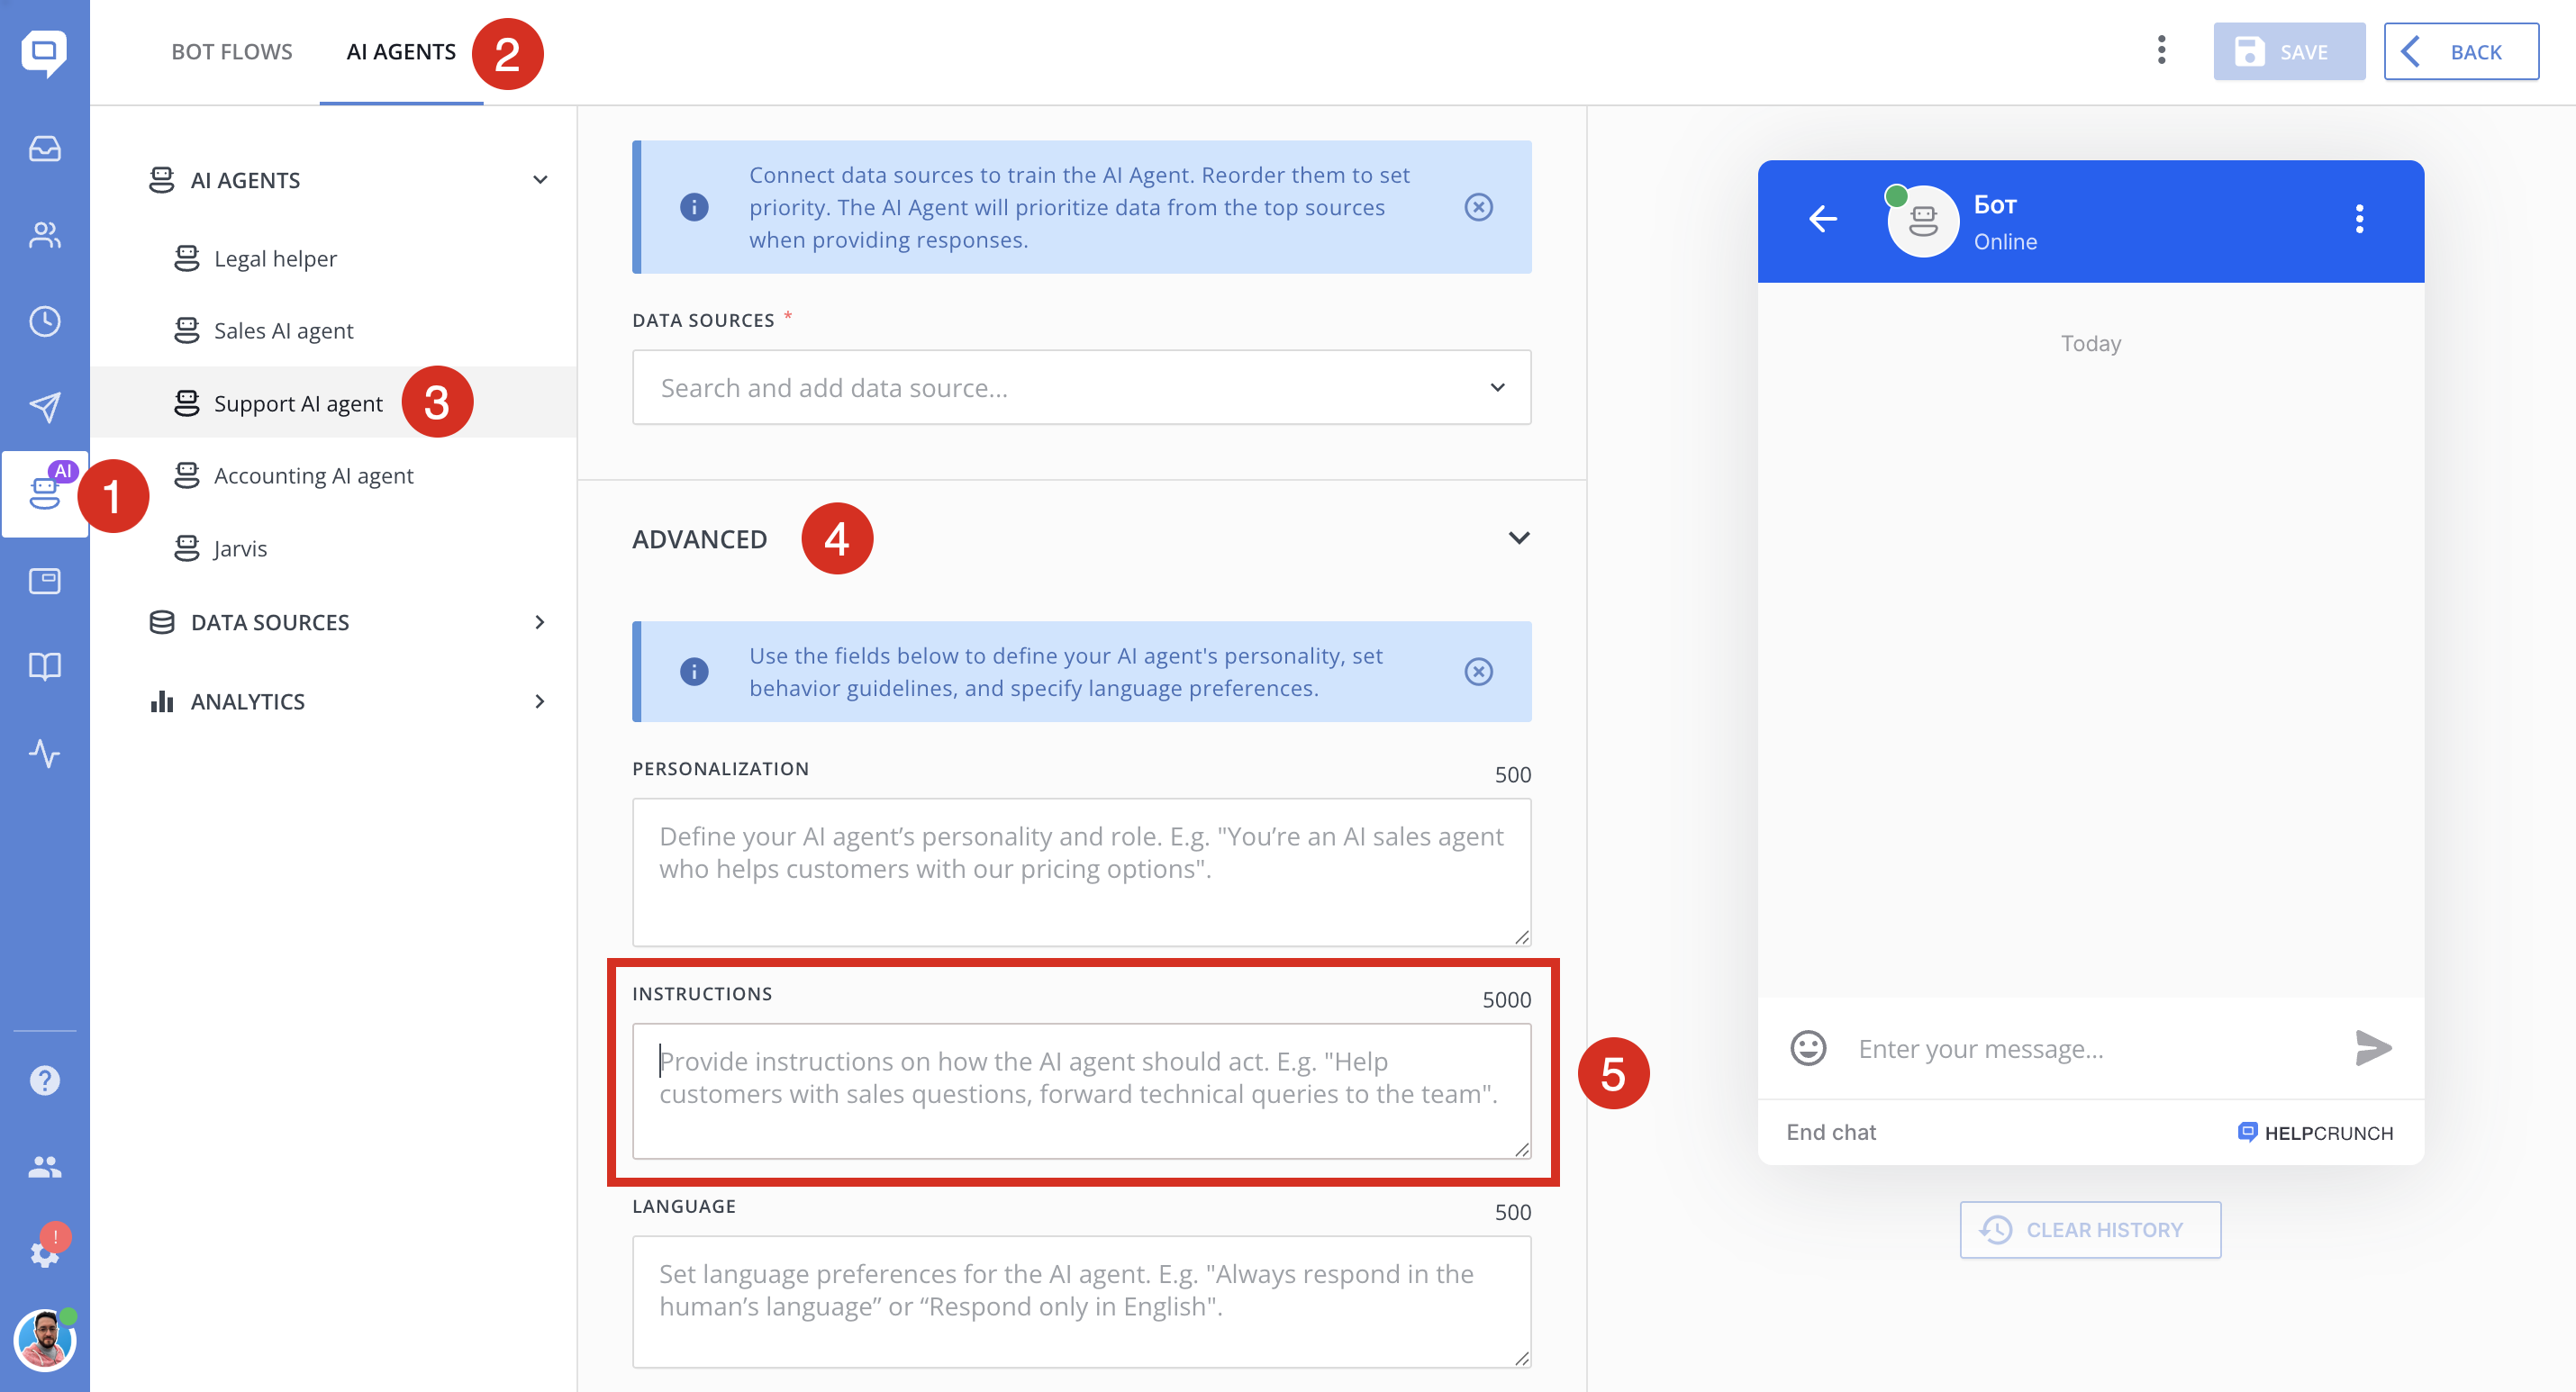Dismiss the data sources info banner
The image size is (2576, 1392).
click(x=1478, y=207)
